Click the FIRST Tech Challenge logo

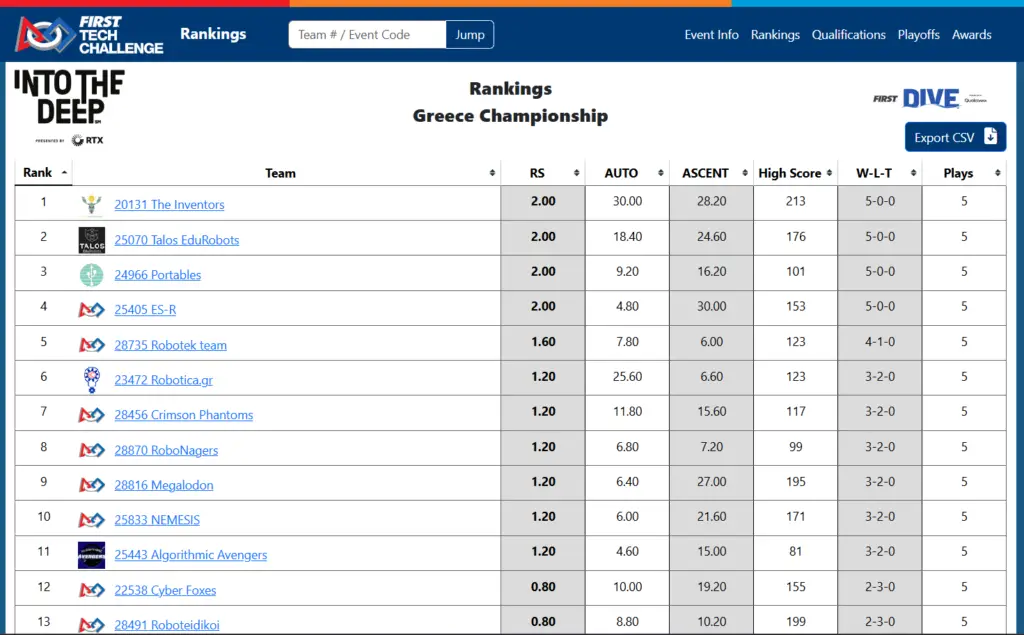(x=89, y=34)
